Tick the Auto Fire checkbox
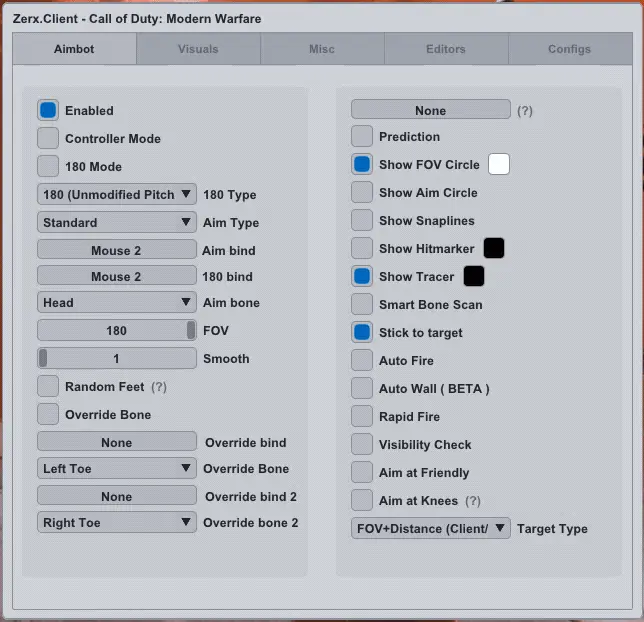The image size is (644, 622). 362,360
